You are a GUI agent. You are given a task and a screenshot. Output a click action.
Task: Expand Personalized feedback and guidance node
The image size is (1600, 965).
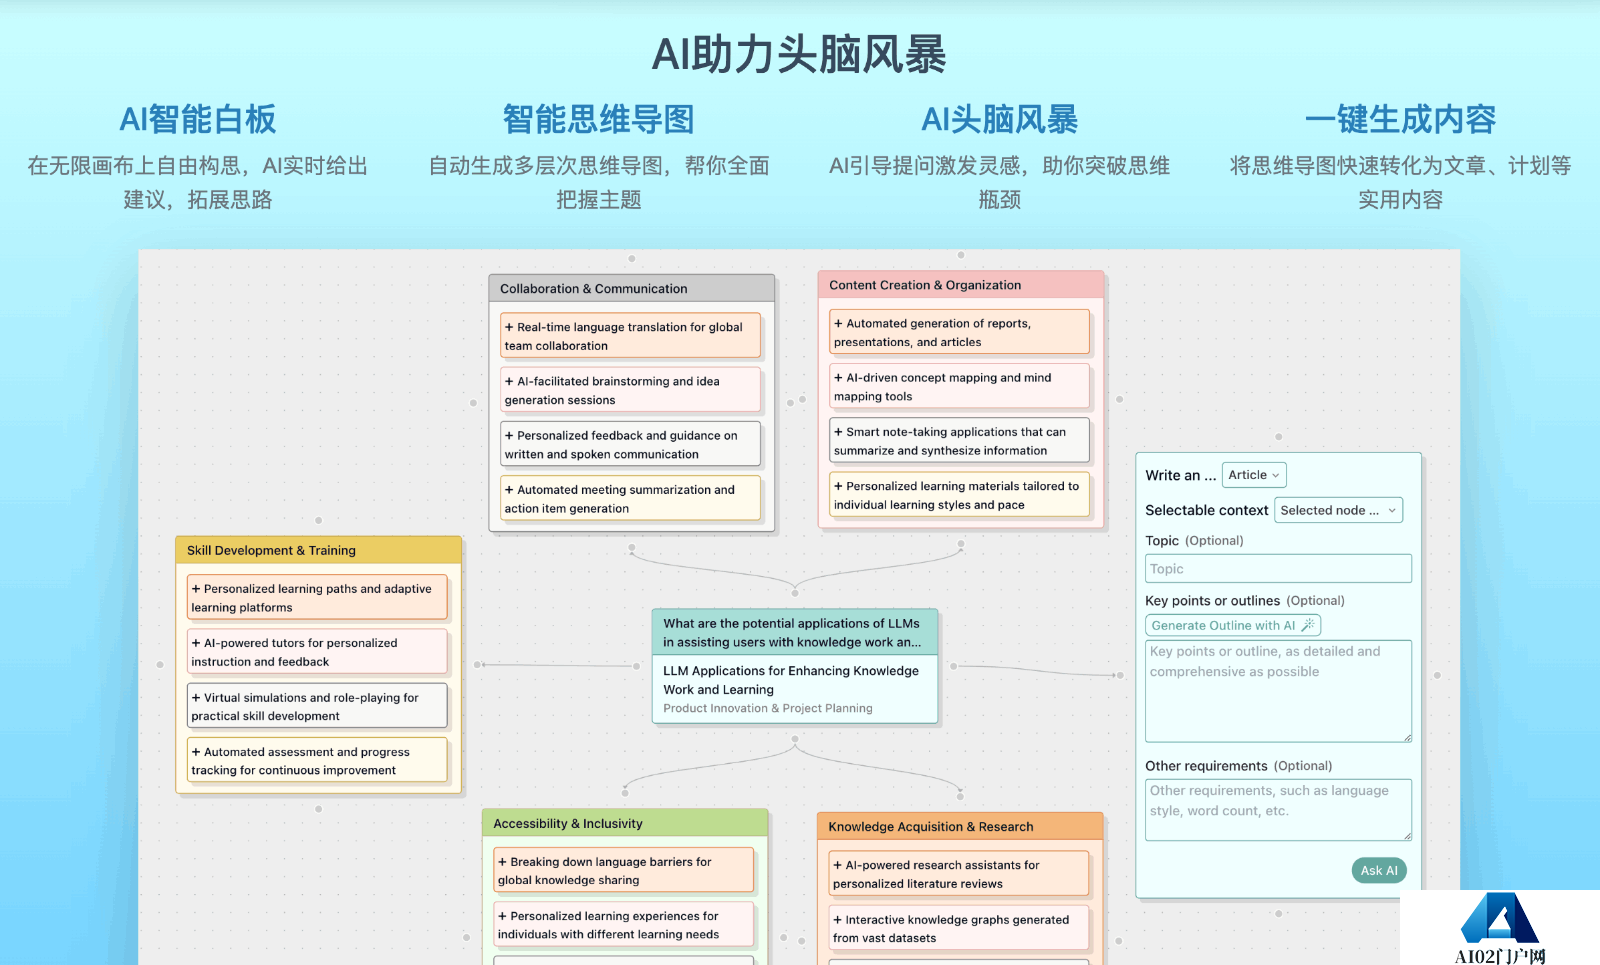tap(509, 435)
